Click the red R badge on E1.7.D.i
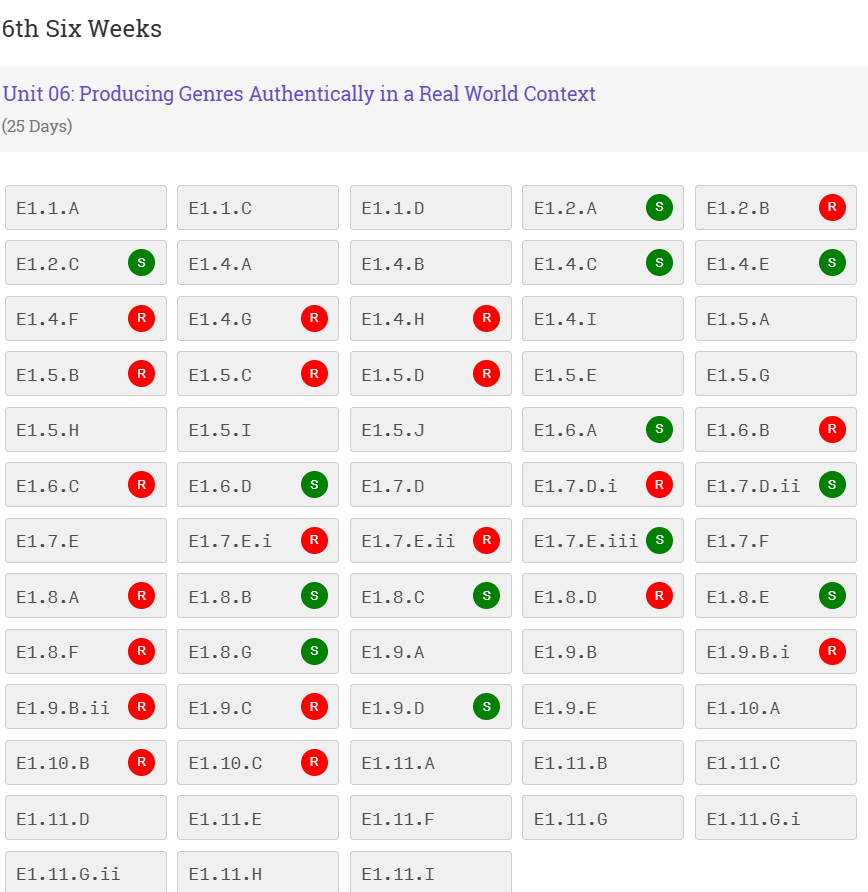This screenshot has width=868, height=892. [659, 485]
